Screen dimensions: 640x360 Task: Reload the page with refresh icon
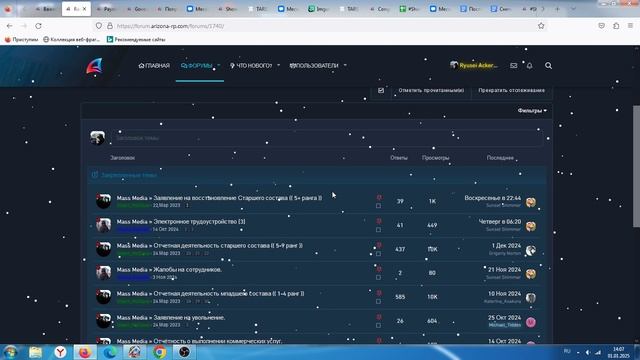click(x=38, y=26)
